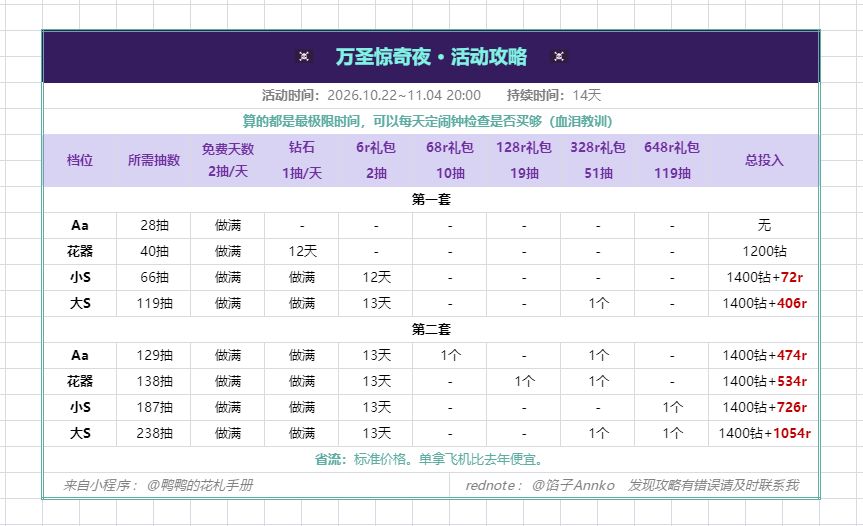Click the 免费天数 2抽/天 header
The height and width of the screenshot is (526, 863).
pos(228,160)
